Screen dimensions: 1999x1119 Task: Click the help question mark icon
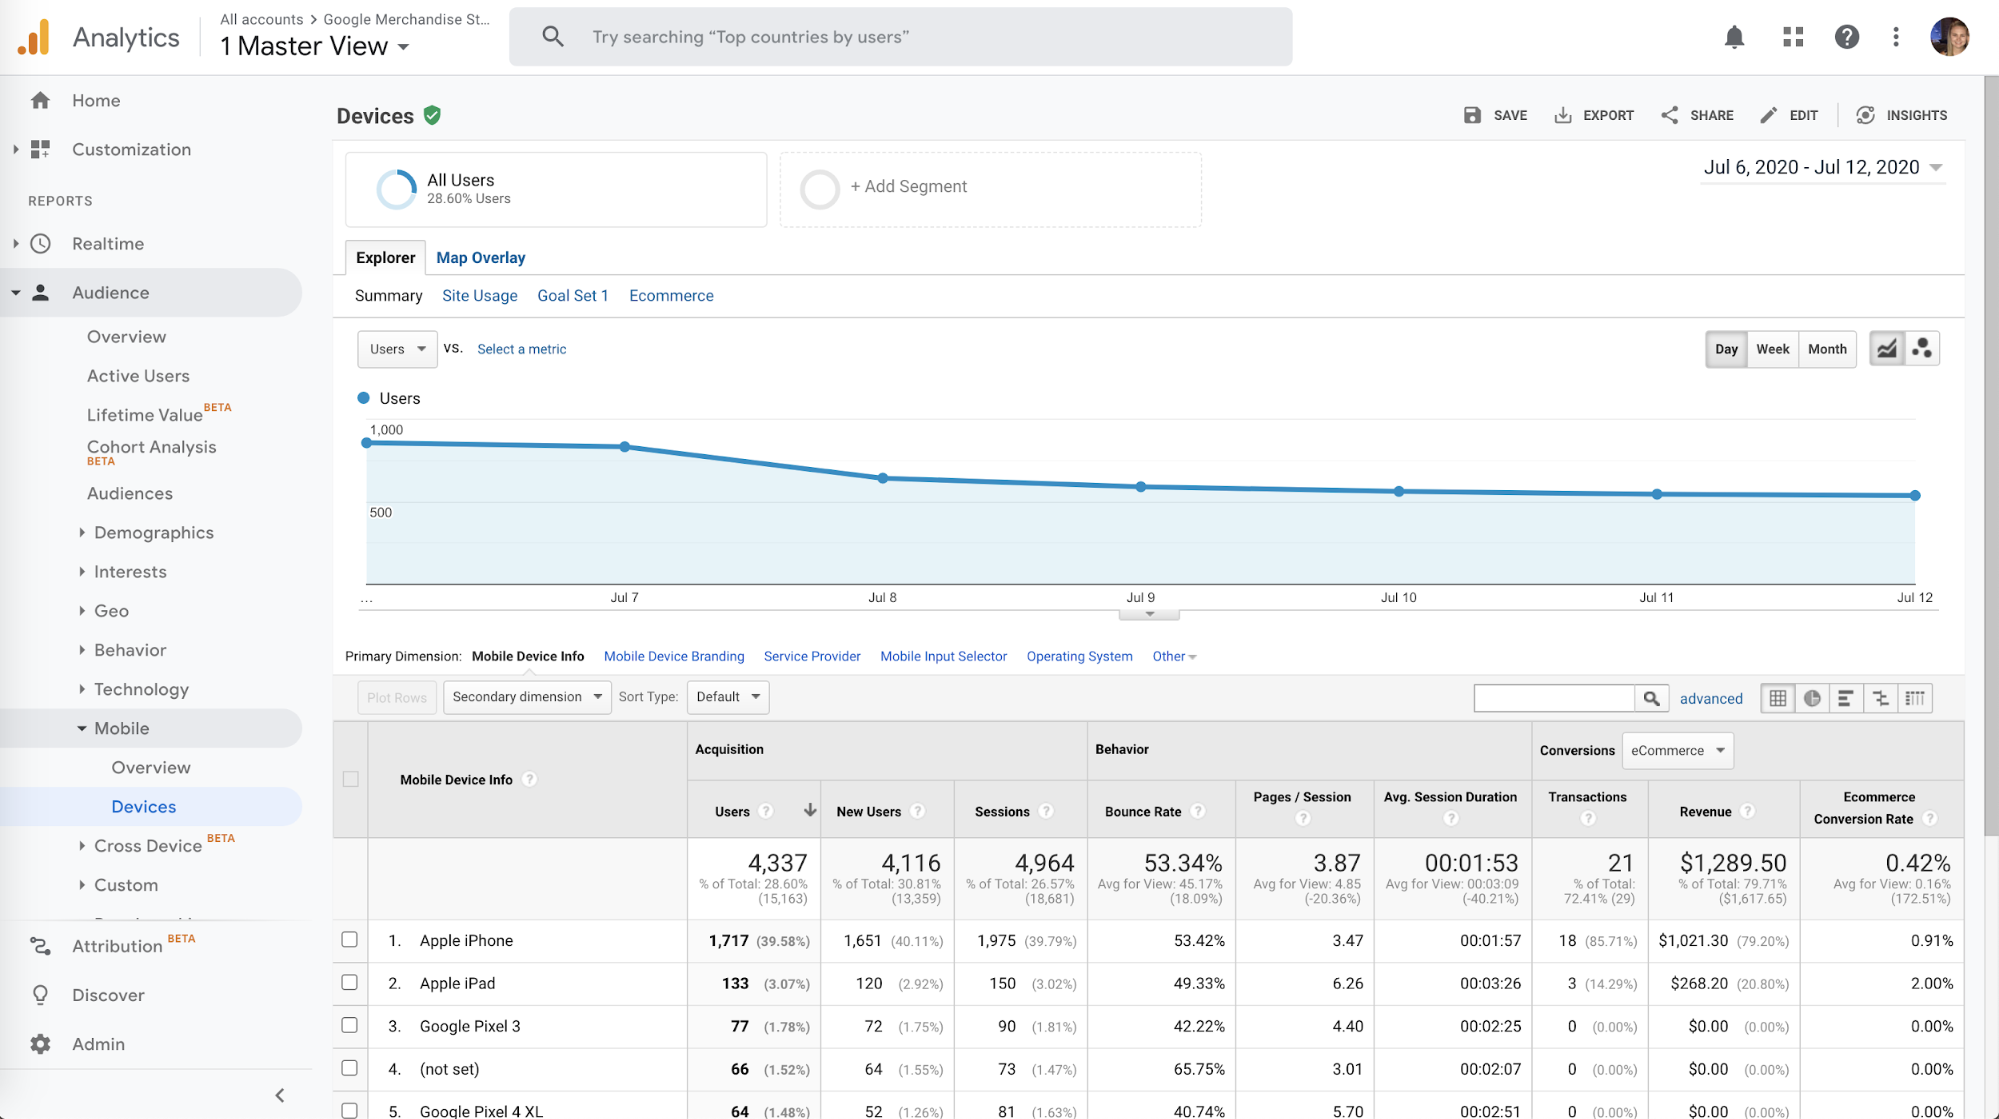tap(1845, 36)
